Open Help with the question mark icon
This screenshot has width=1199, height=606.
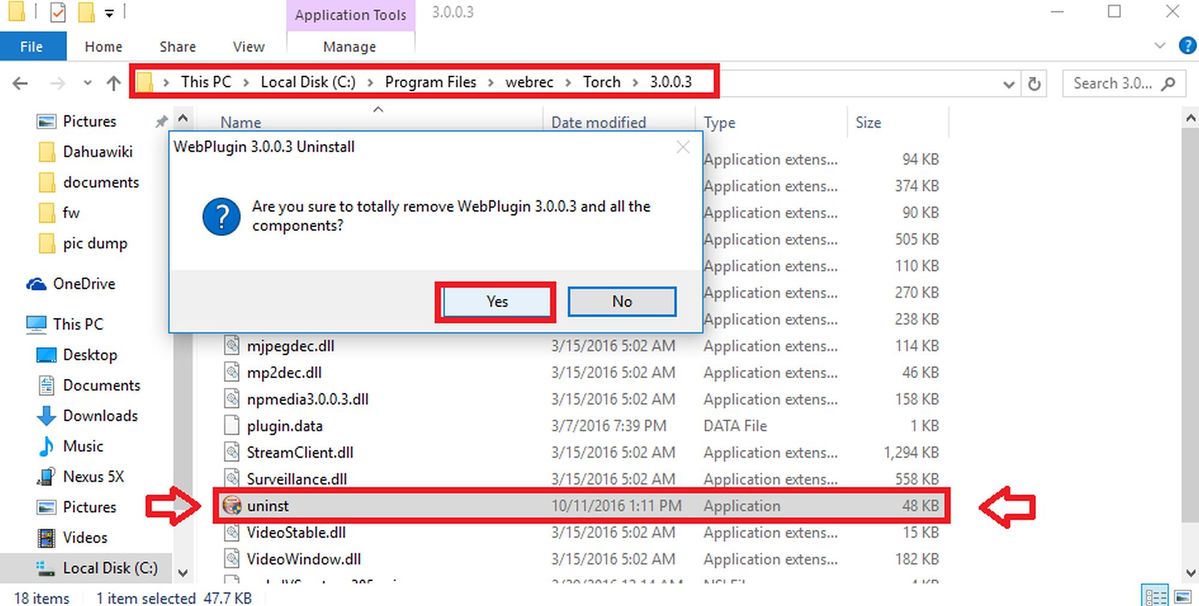click(1188, 46)
